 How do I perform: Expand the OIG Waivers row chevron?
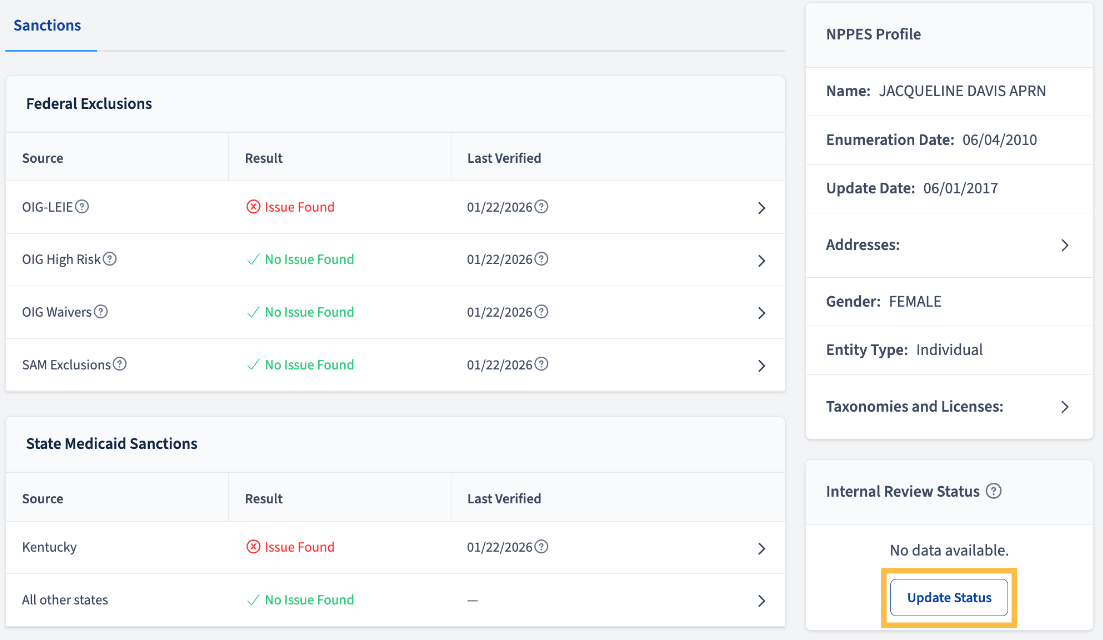click(761, 313)
